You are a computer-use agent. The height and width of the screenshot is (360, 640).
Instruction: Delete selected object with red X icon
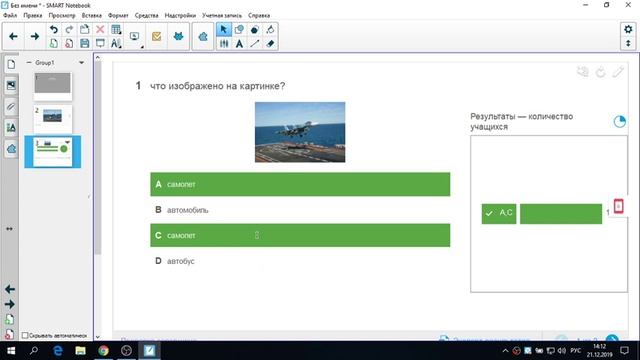pos(100,30)
